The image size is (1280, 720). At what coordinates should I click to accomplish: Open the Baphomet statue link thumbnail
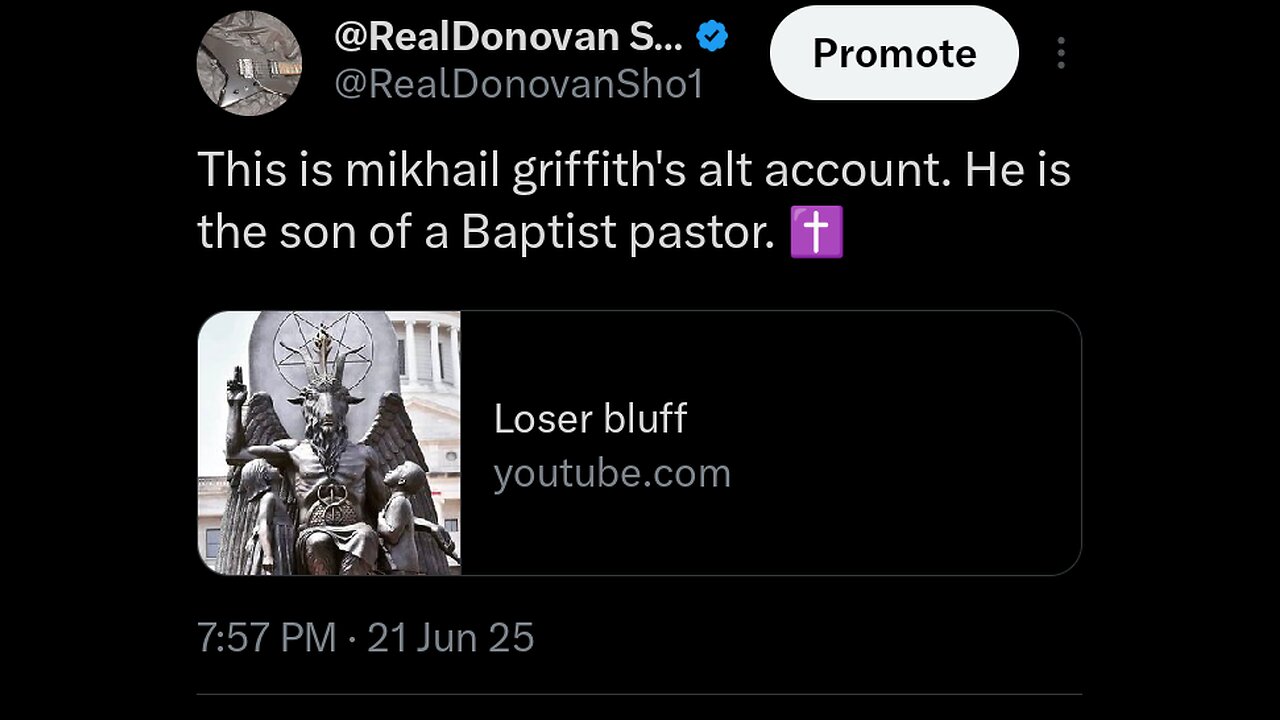[x=329, y=442]
